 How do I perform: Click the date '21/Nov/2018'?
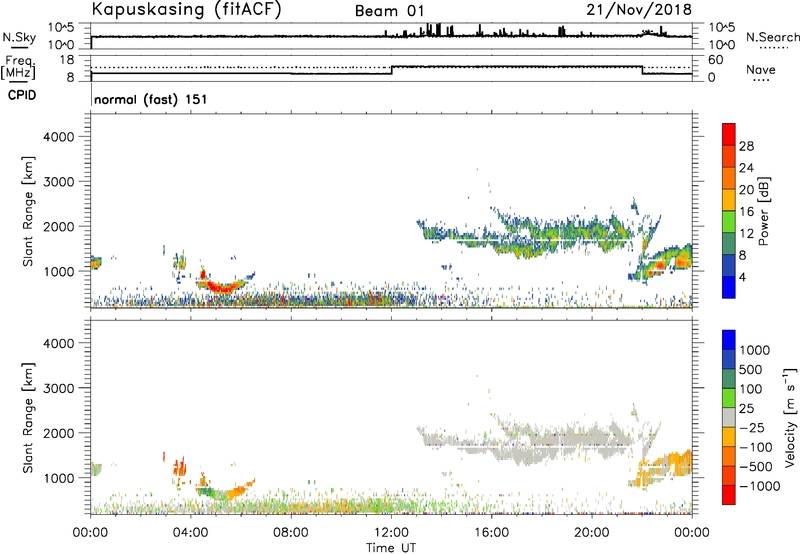[639, 10]
